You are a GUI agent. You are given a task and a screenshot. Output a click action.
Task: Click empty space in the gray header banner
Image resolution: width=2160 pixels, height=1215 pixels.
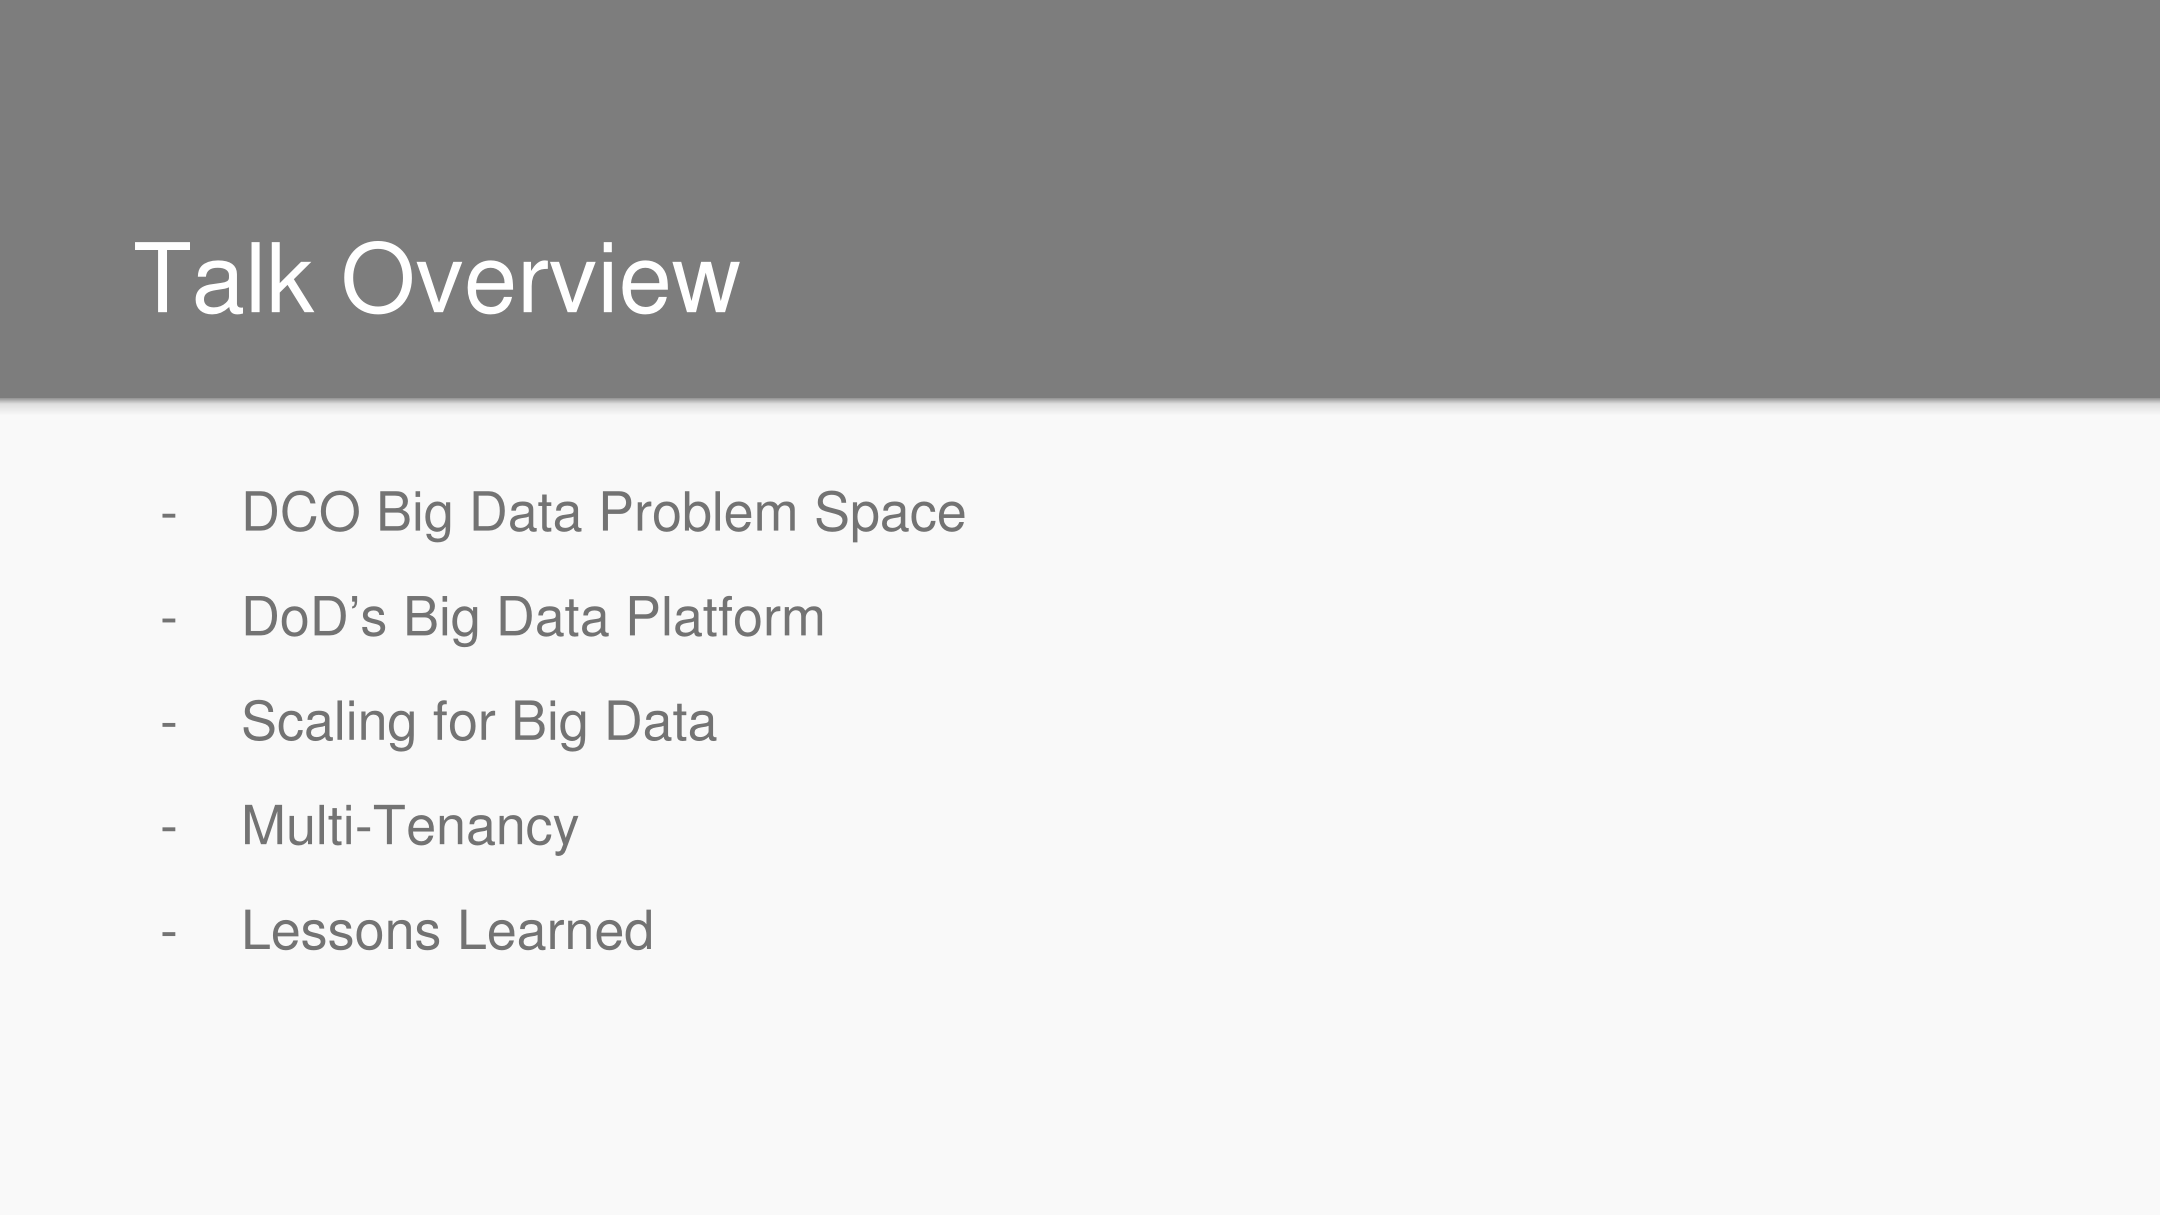pos(1400,200)
